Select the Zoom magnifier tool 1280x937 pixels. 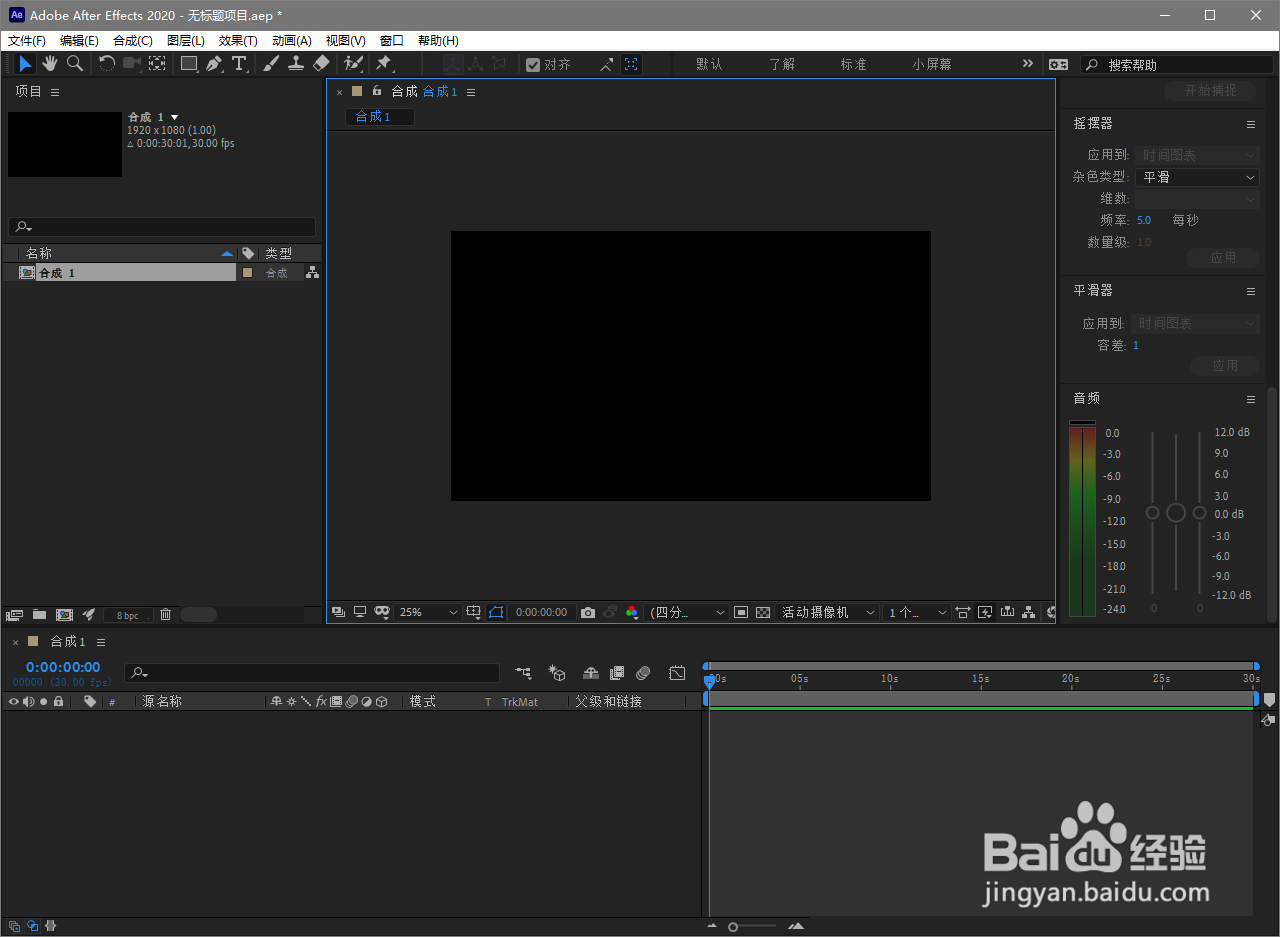(x=75, y=64)
